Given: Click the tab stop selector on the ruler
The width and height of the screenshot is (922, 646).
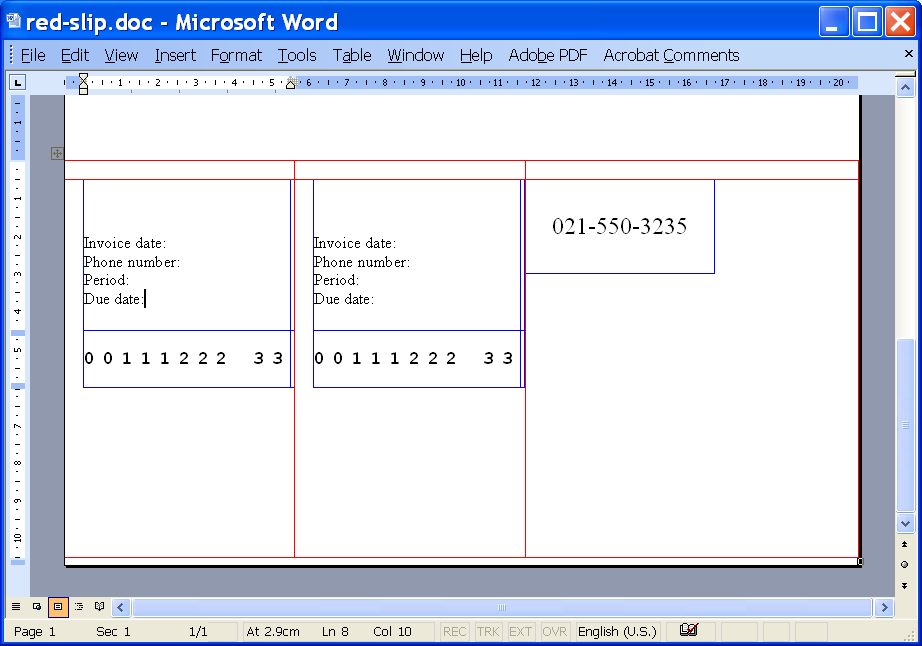Looking at the screenshot, I should point(18,83).
